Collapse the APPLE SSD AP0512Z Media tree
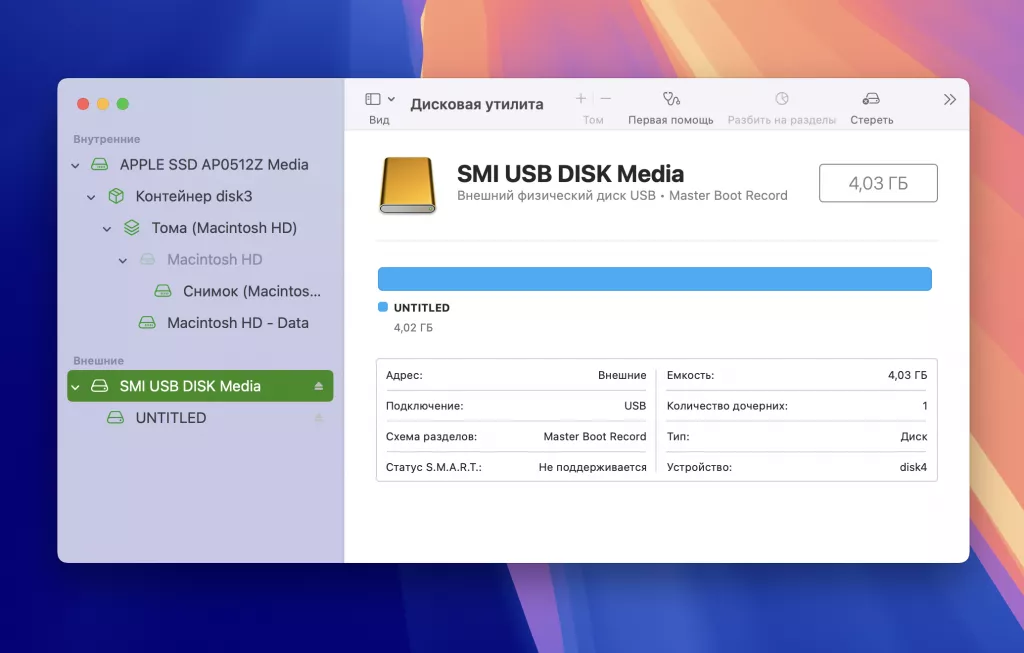The image size is (1024, 653). pyautogui.click(x=76, y=164)
